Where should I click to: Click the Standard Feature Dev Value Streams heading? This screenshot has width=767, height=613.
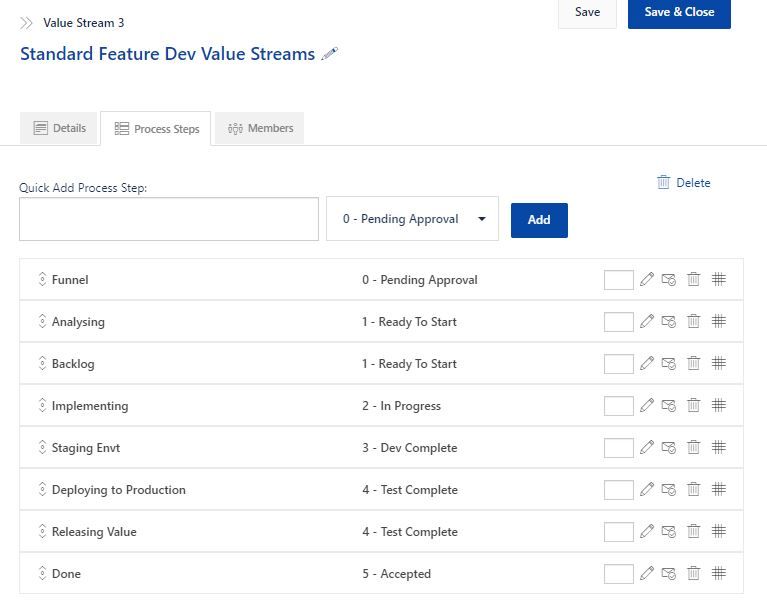tap(167, 54)
